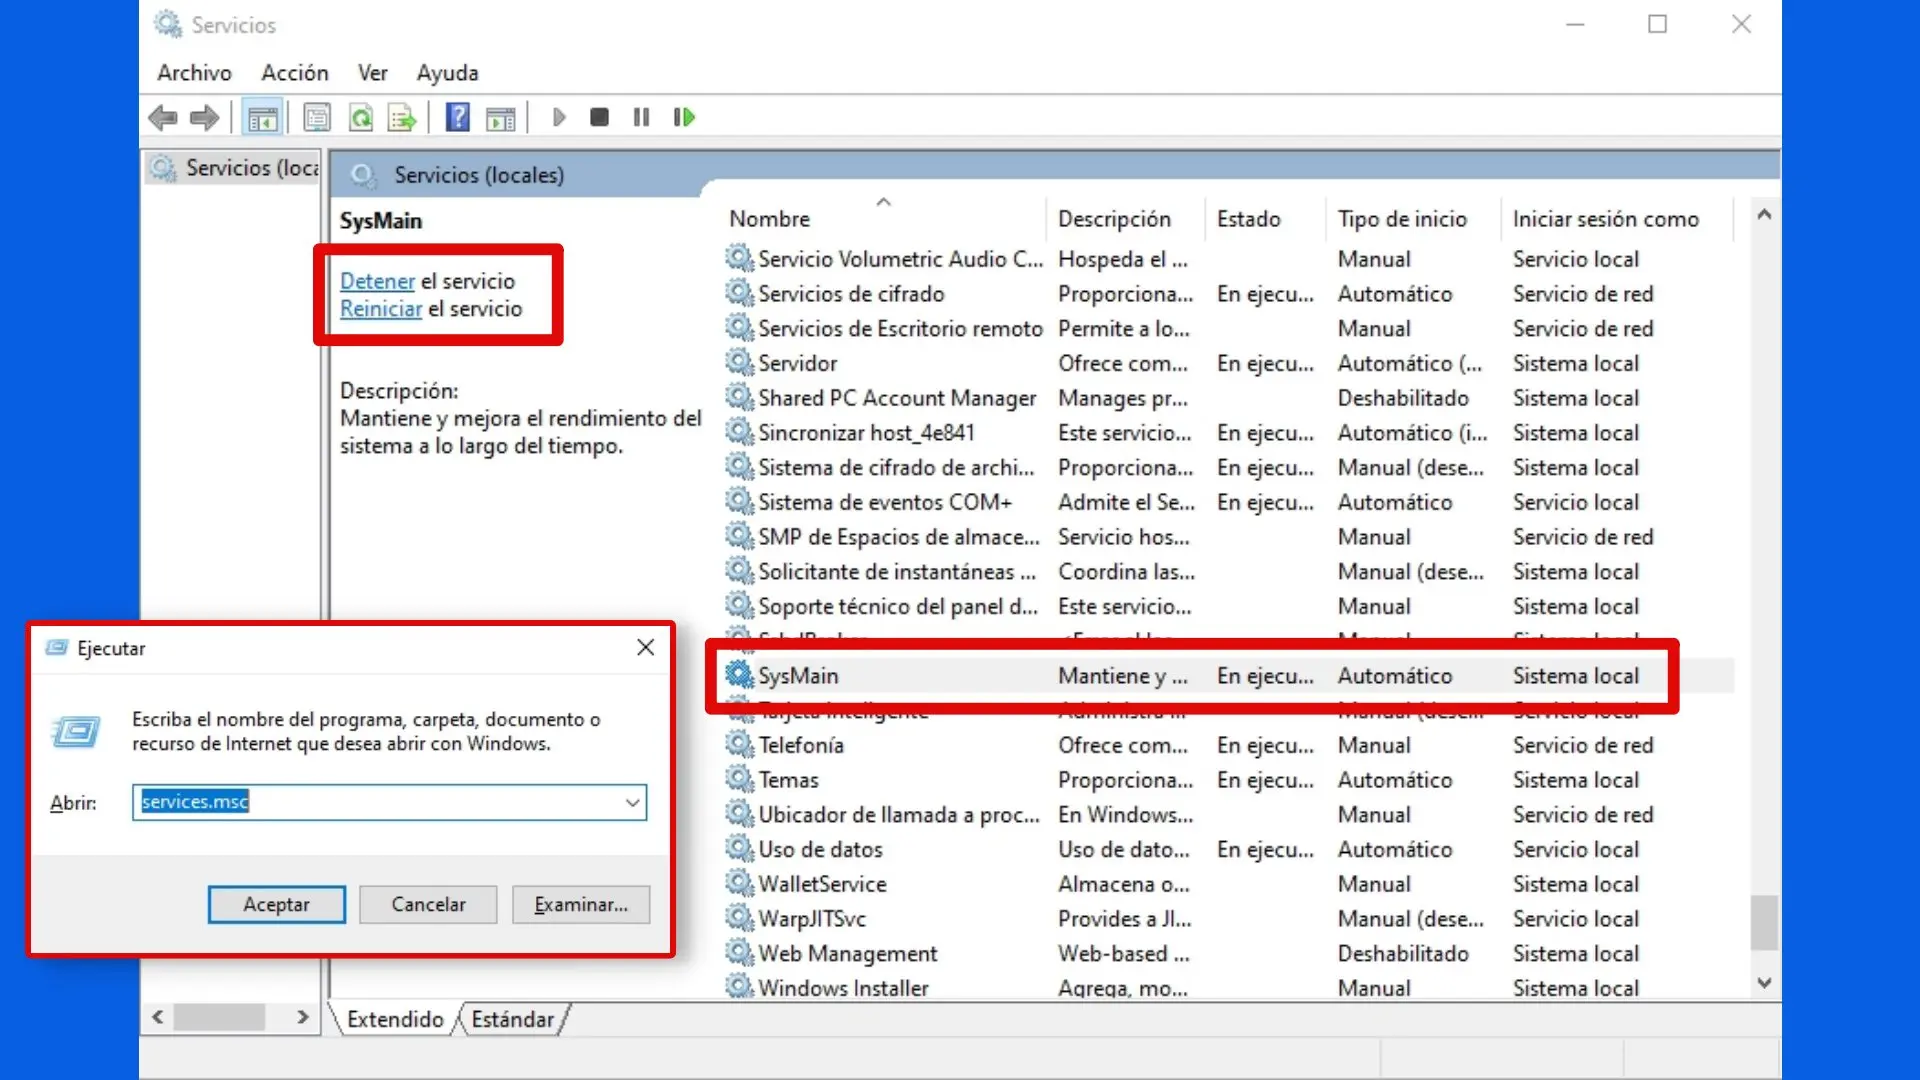
Task: Open the Properties toolbar icon
Action: coord(317,118)
